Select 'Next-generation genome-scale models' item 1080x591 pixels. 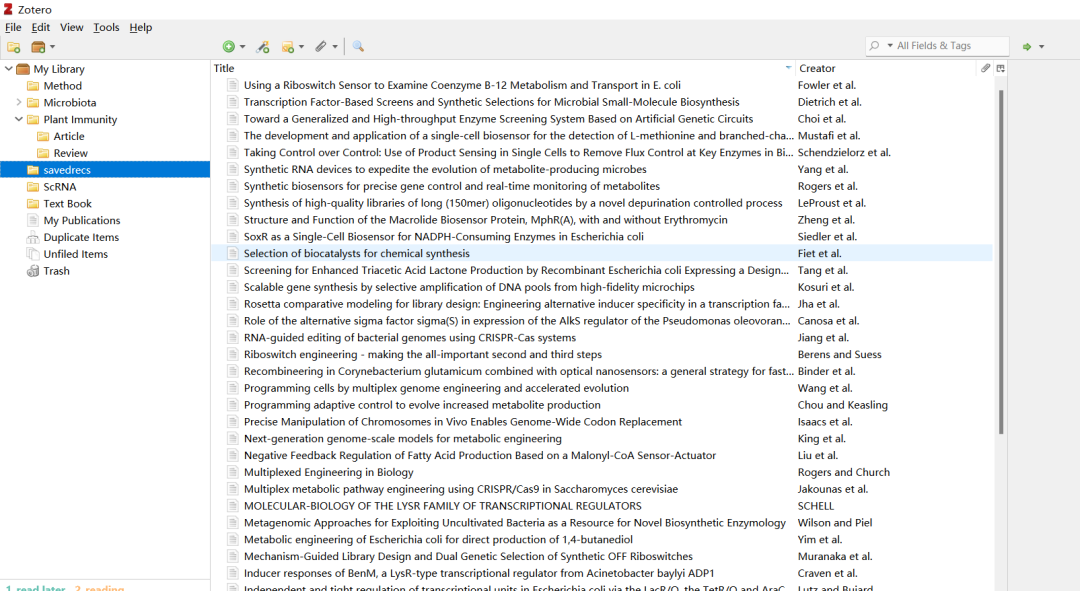coord(403,439)
